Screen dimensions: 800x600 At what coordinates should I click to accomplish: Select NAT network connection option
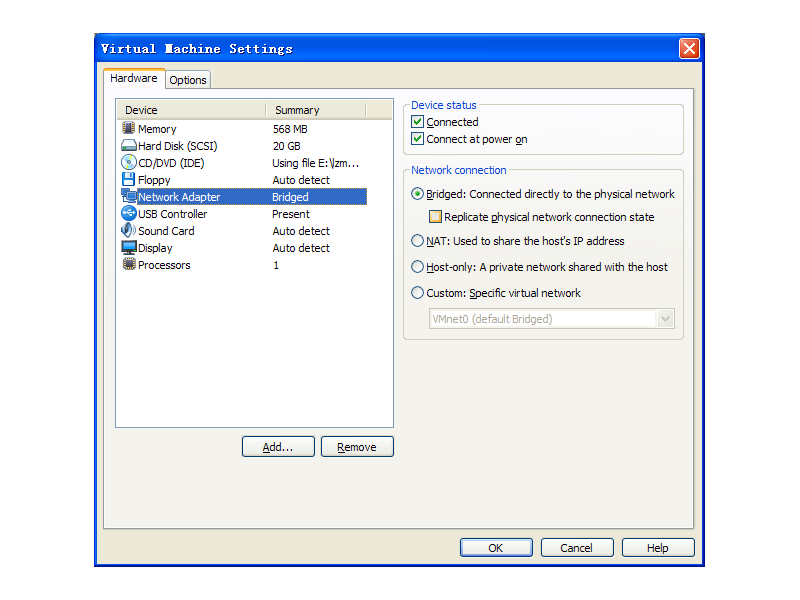(418, 241)
